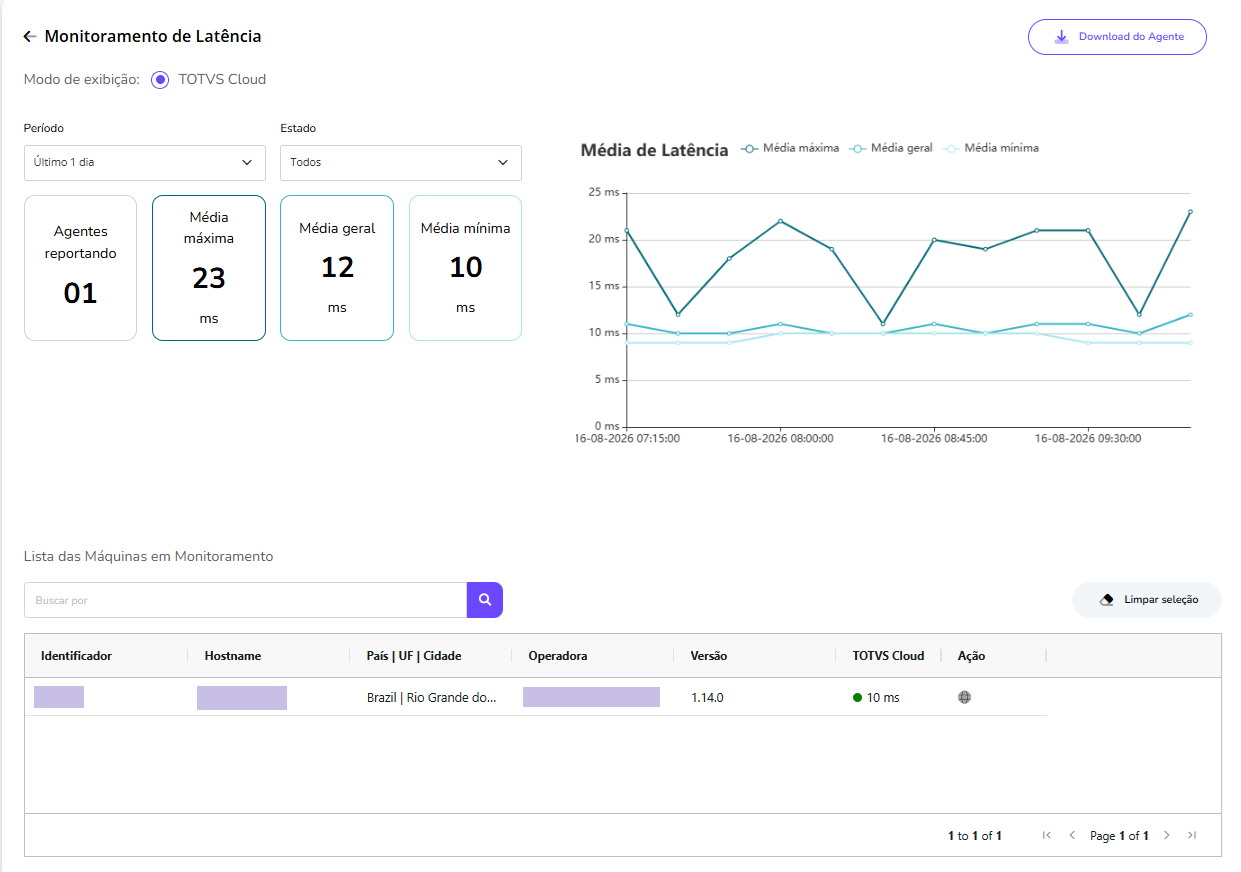Click the download icon in Download do Agente
Viewport: 1241px width, 872px height.
[1062, 37]
